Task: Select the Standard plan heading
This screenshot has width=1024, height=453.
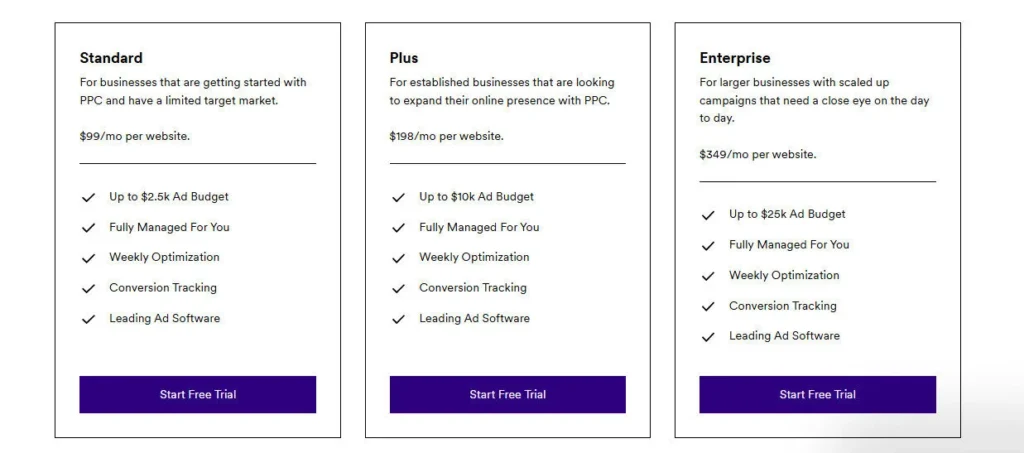Action: click(x=111, y=58)
